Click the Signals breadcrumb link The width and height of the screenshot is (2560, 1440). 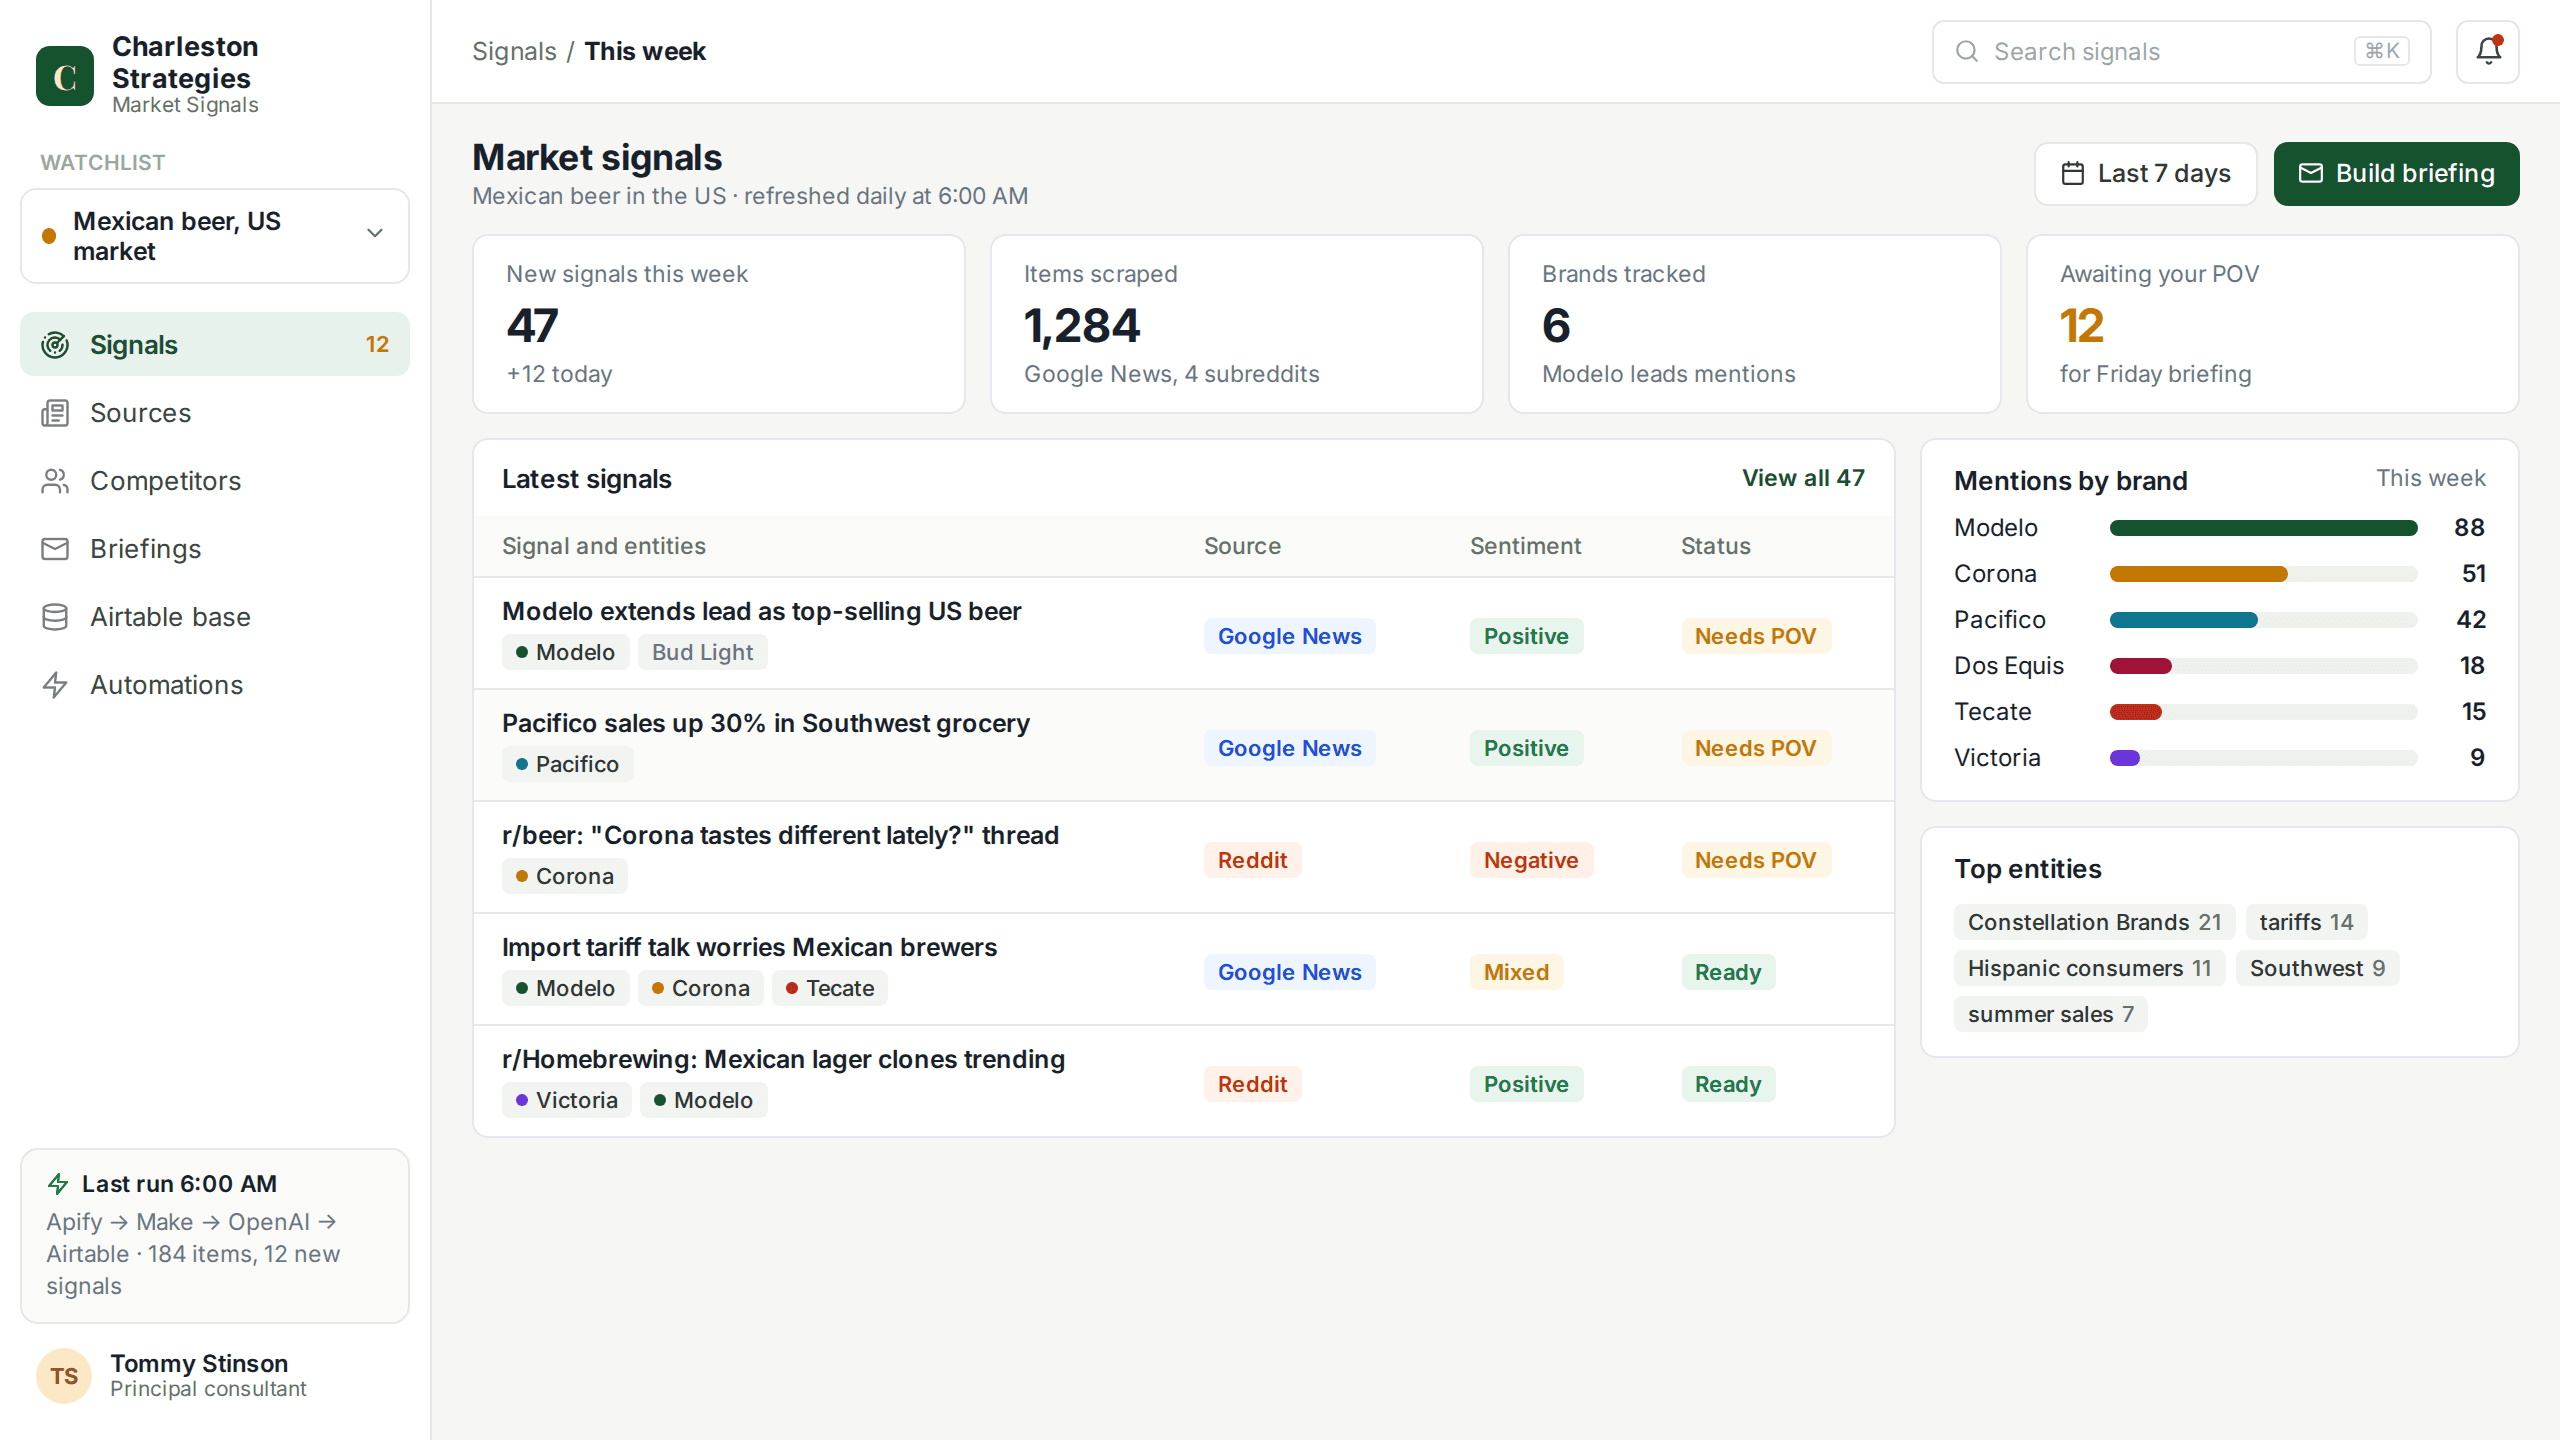(x=514, y=51)
